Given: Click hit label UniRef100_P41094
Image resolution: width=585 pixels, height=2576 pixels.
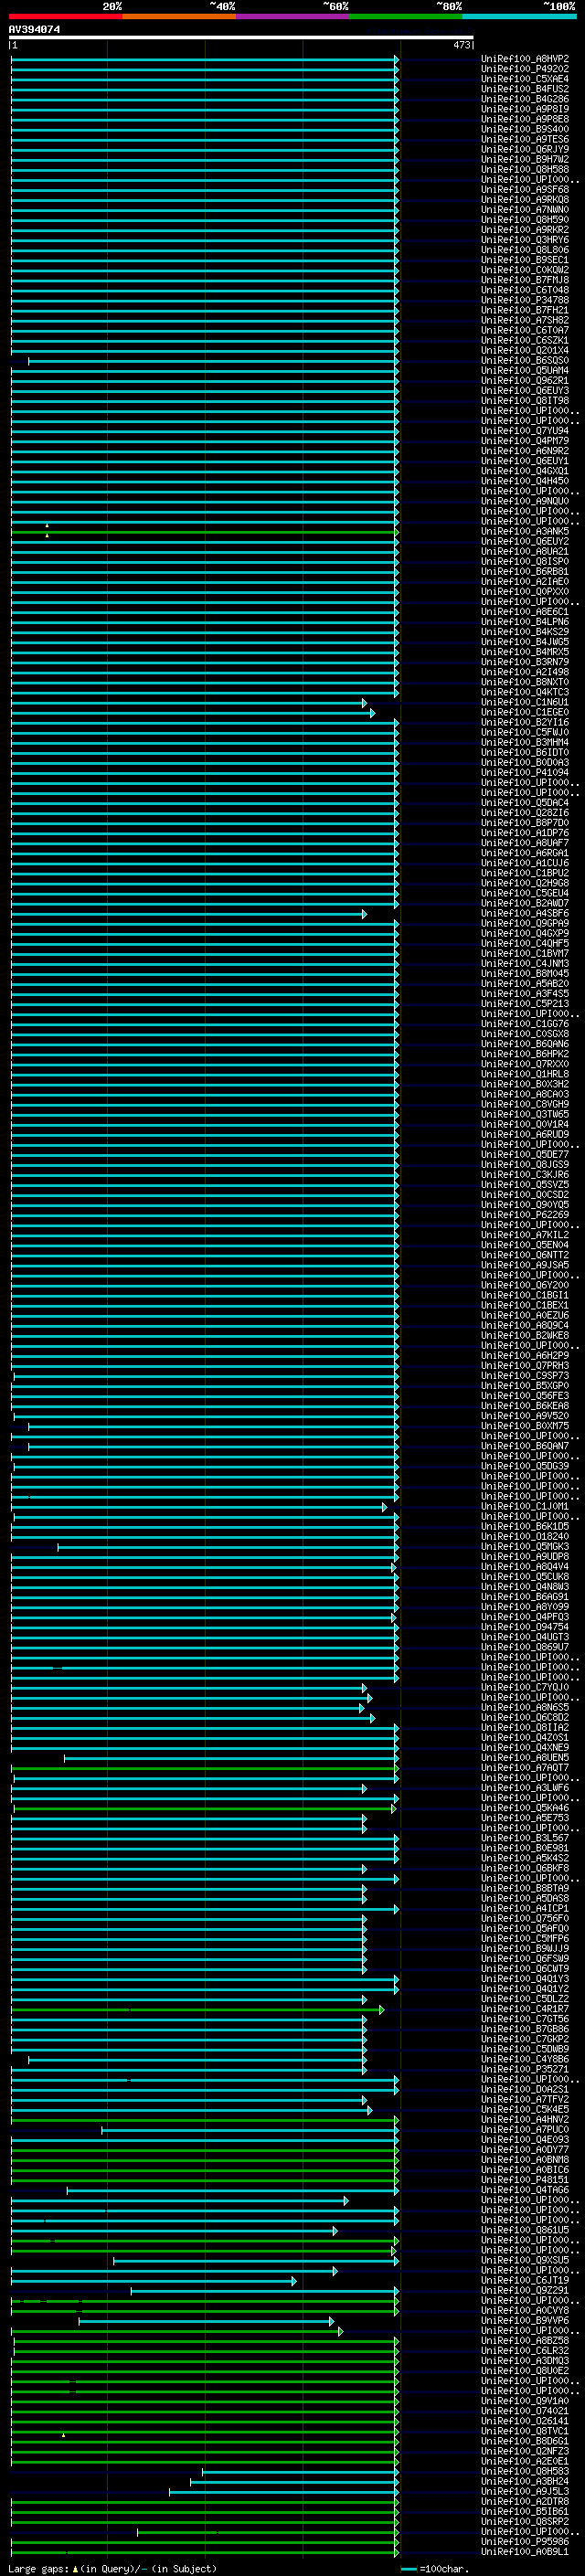Looking at the screenshot, I should (525, 773).
